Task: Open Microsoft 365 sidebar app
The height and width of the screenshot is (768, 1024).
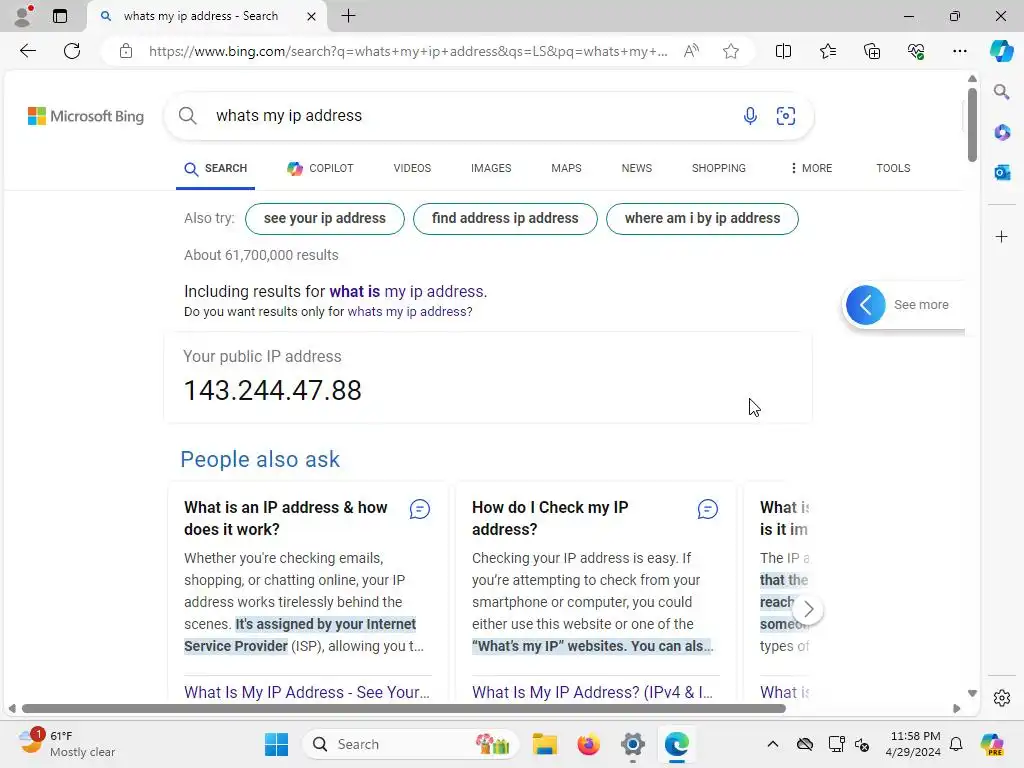Action: coord(1002,133)
